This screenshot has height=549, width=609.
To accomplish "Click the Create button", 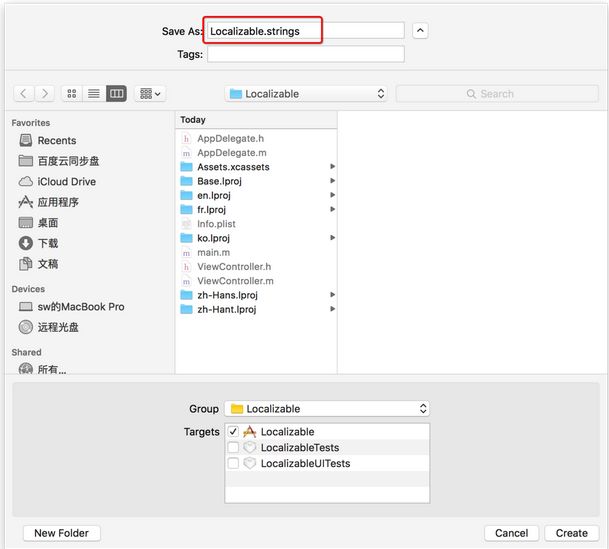I will tap(571, 533).
